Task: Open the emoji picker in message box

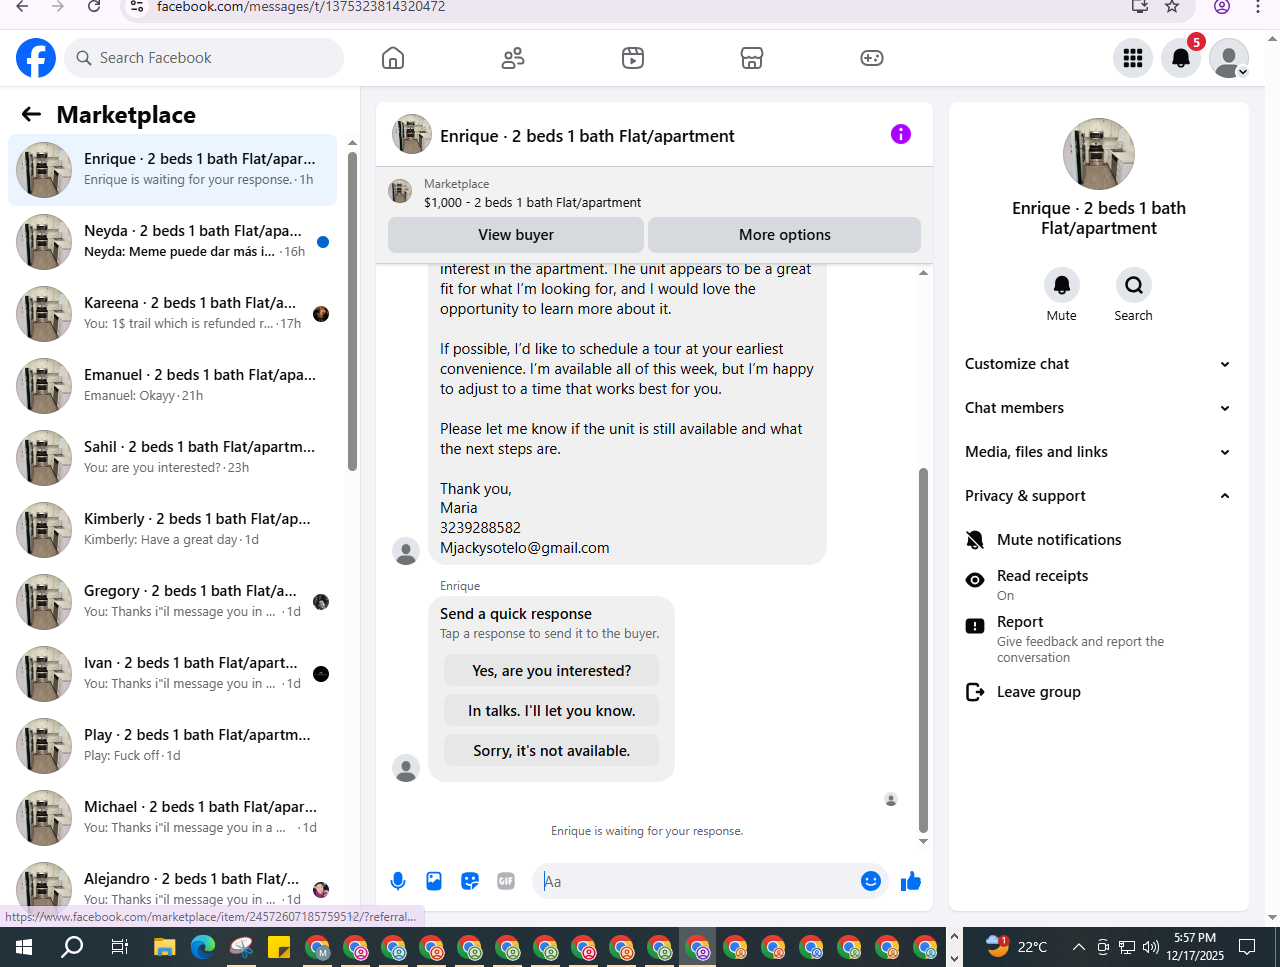Action: (871, 881)
